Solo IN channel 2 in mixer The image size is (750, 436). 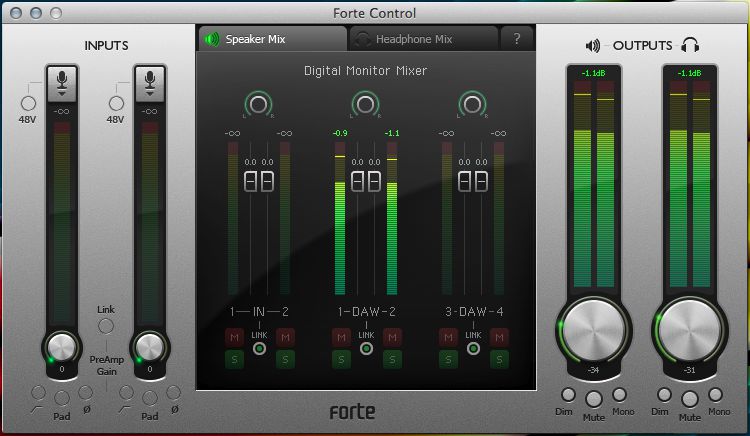[x=285, y=360]
